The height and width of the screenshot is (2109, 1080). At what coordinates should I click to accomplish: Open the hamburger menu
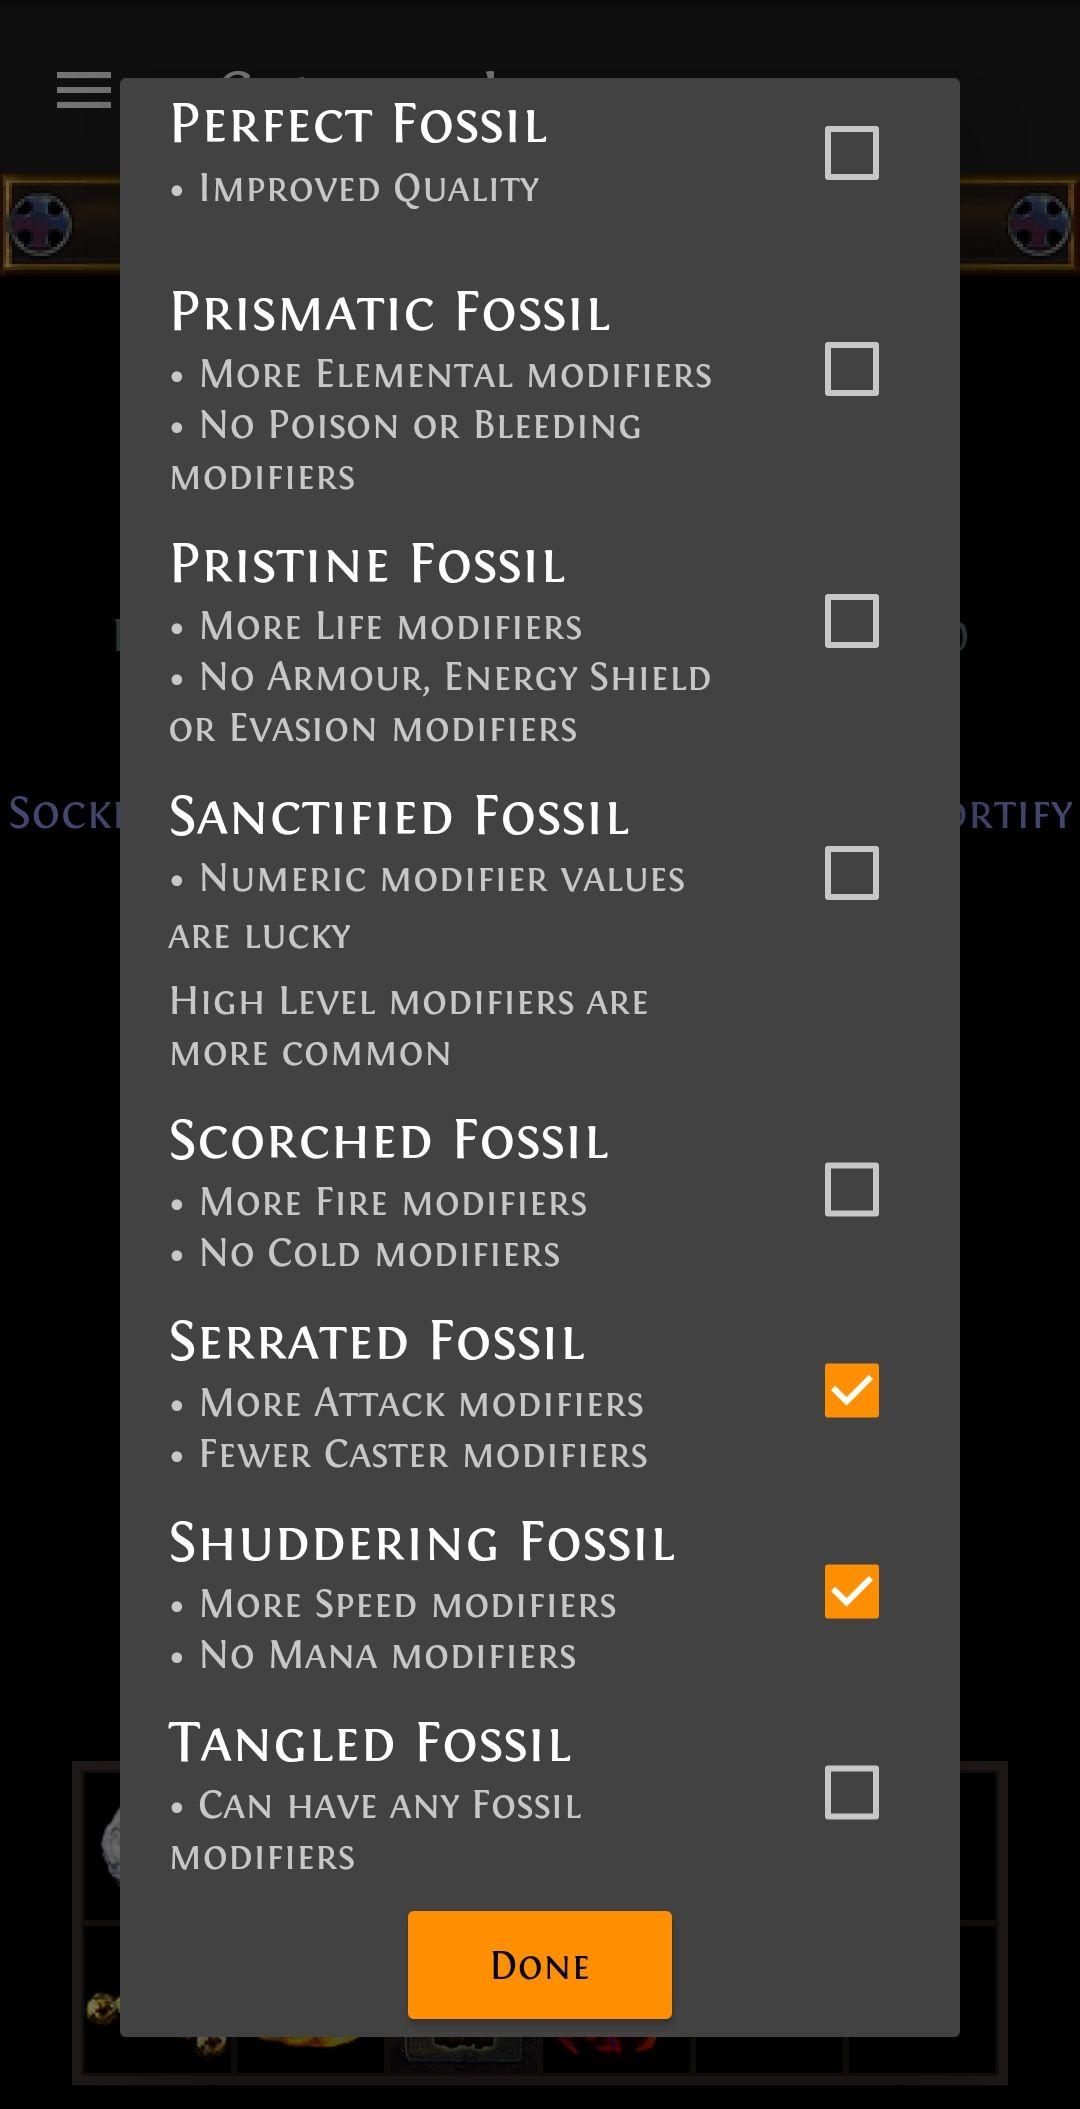(84, 90)
